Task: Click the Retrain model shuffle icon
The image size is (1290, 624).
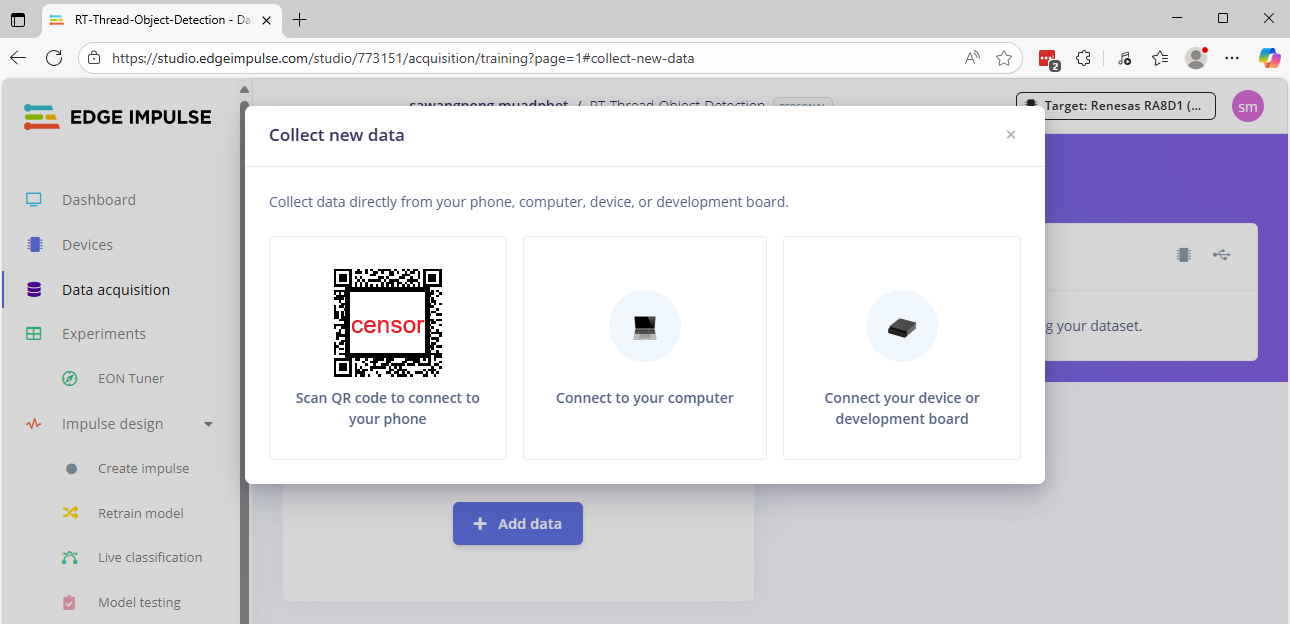Action: [x=70, y=513]
